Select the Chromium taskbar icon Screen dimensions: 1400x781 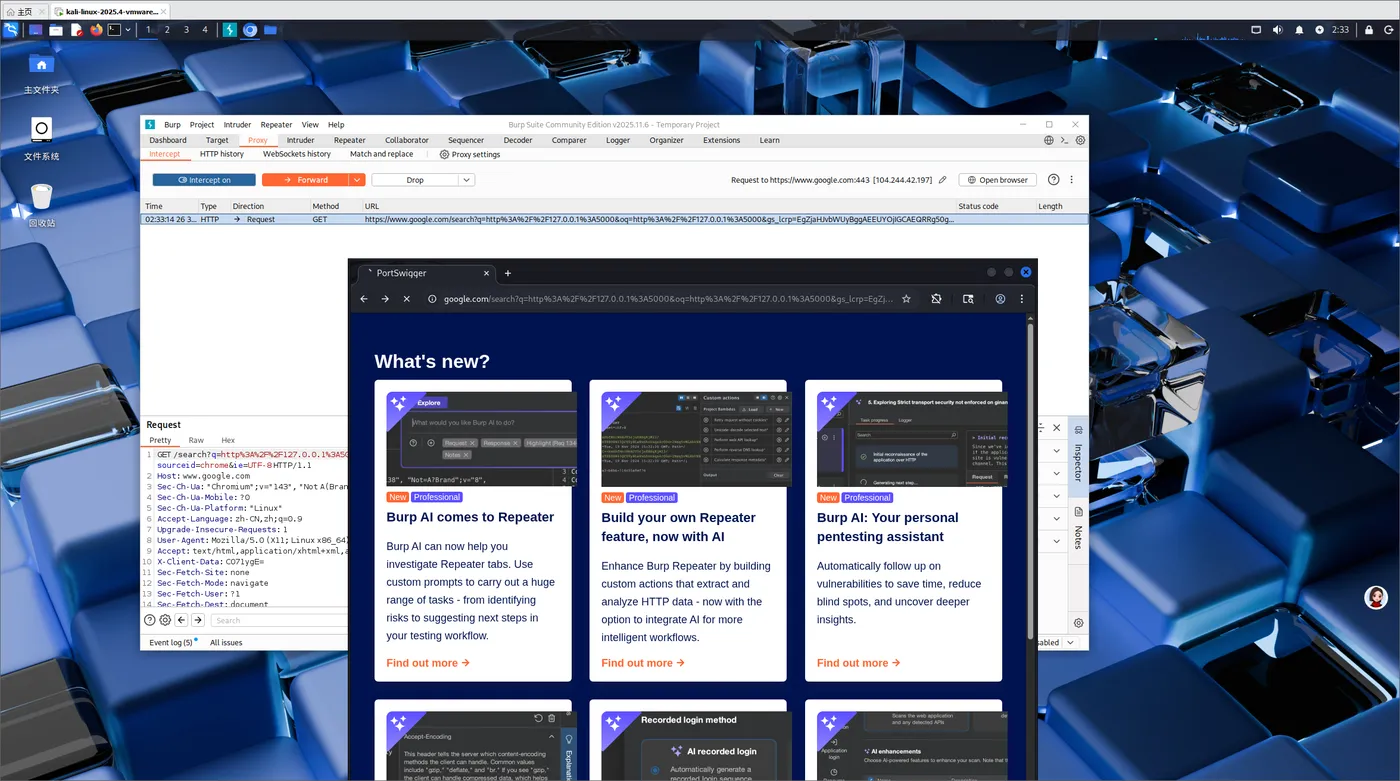coord(250,30)
